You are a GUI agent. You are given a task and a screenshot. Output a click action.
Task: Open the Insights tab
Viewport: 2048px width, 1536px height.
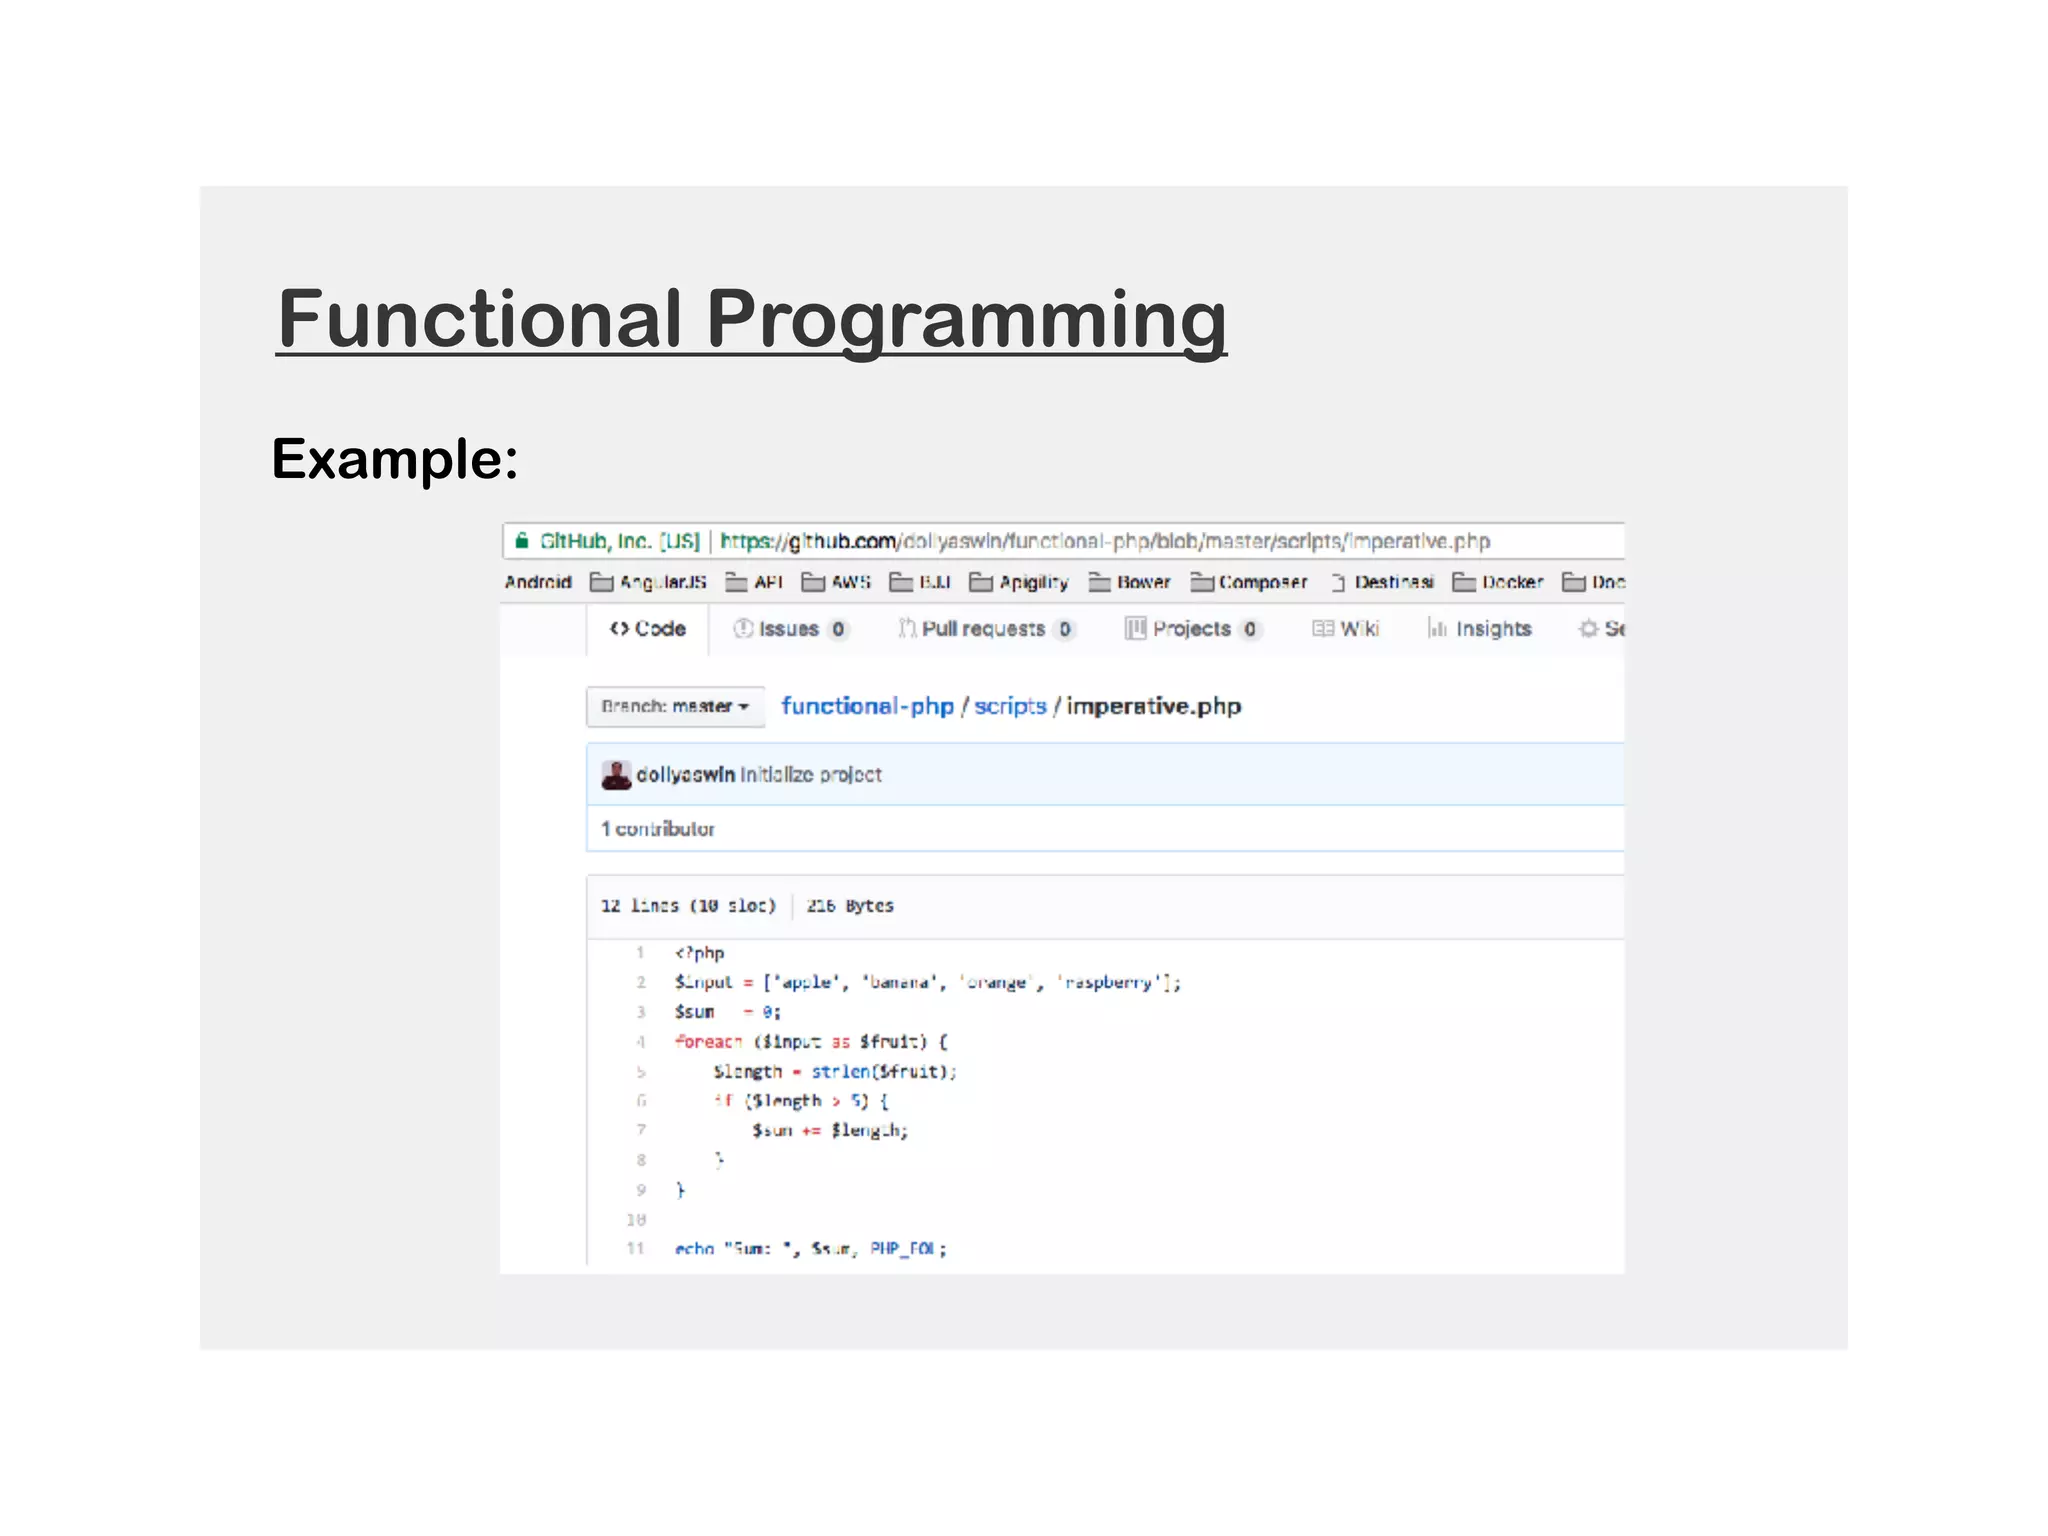tap(1479, 629)
